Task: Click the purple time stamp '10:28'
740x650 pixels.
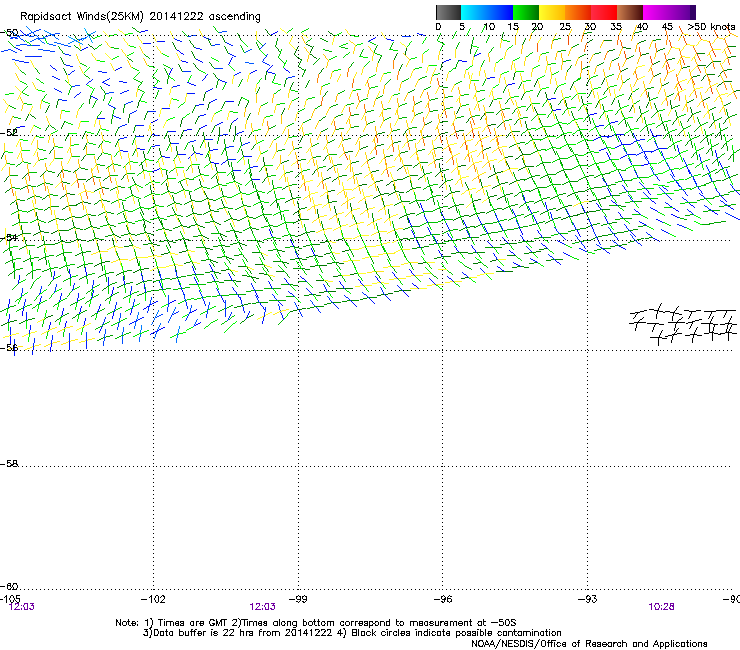Action: [x=661, y=607]
